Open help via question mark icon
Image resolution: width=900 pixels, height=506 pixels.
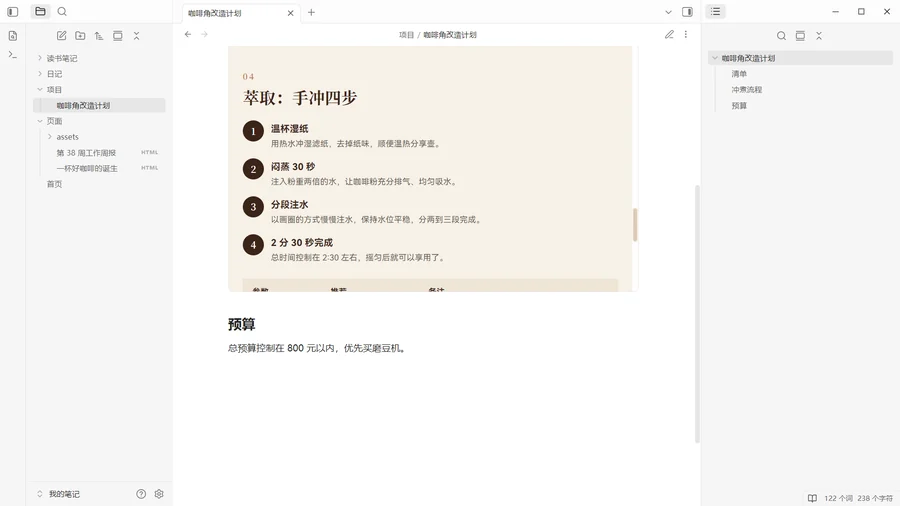click(x=141, y=494)
